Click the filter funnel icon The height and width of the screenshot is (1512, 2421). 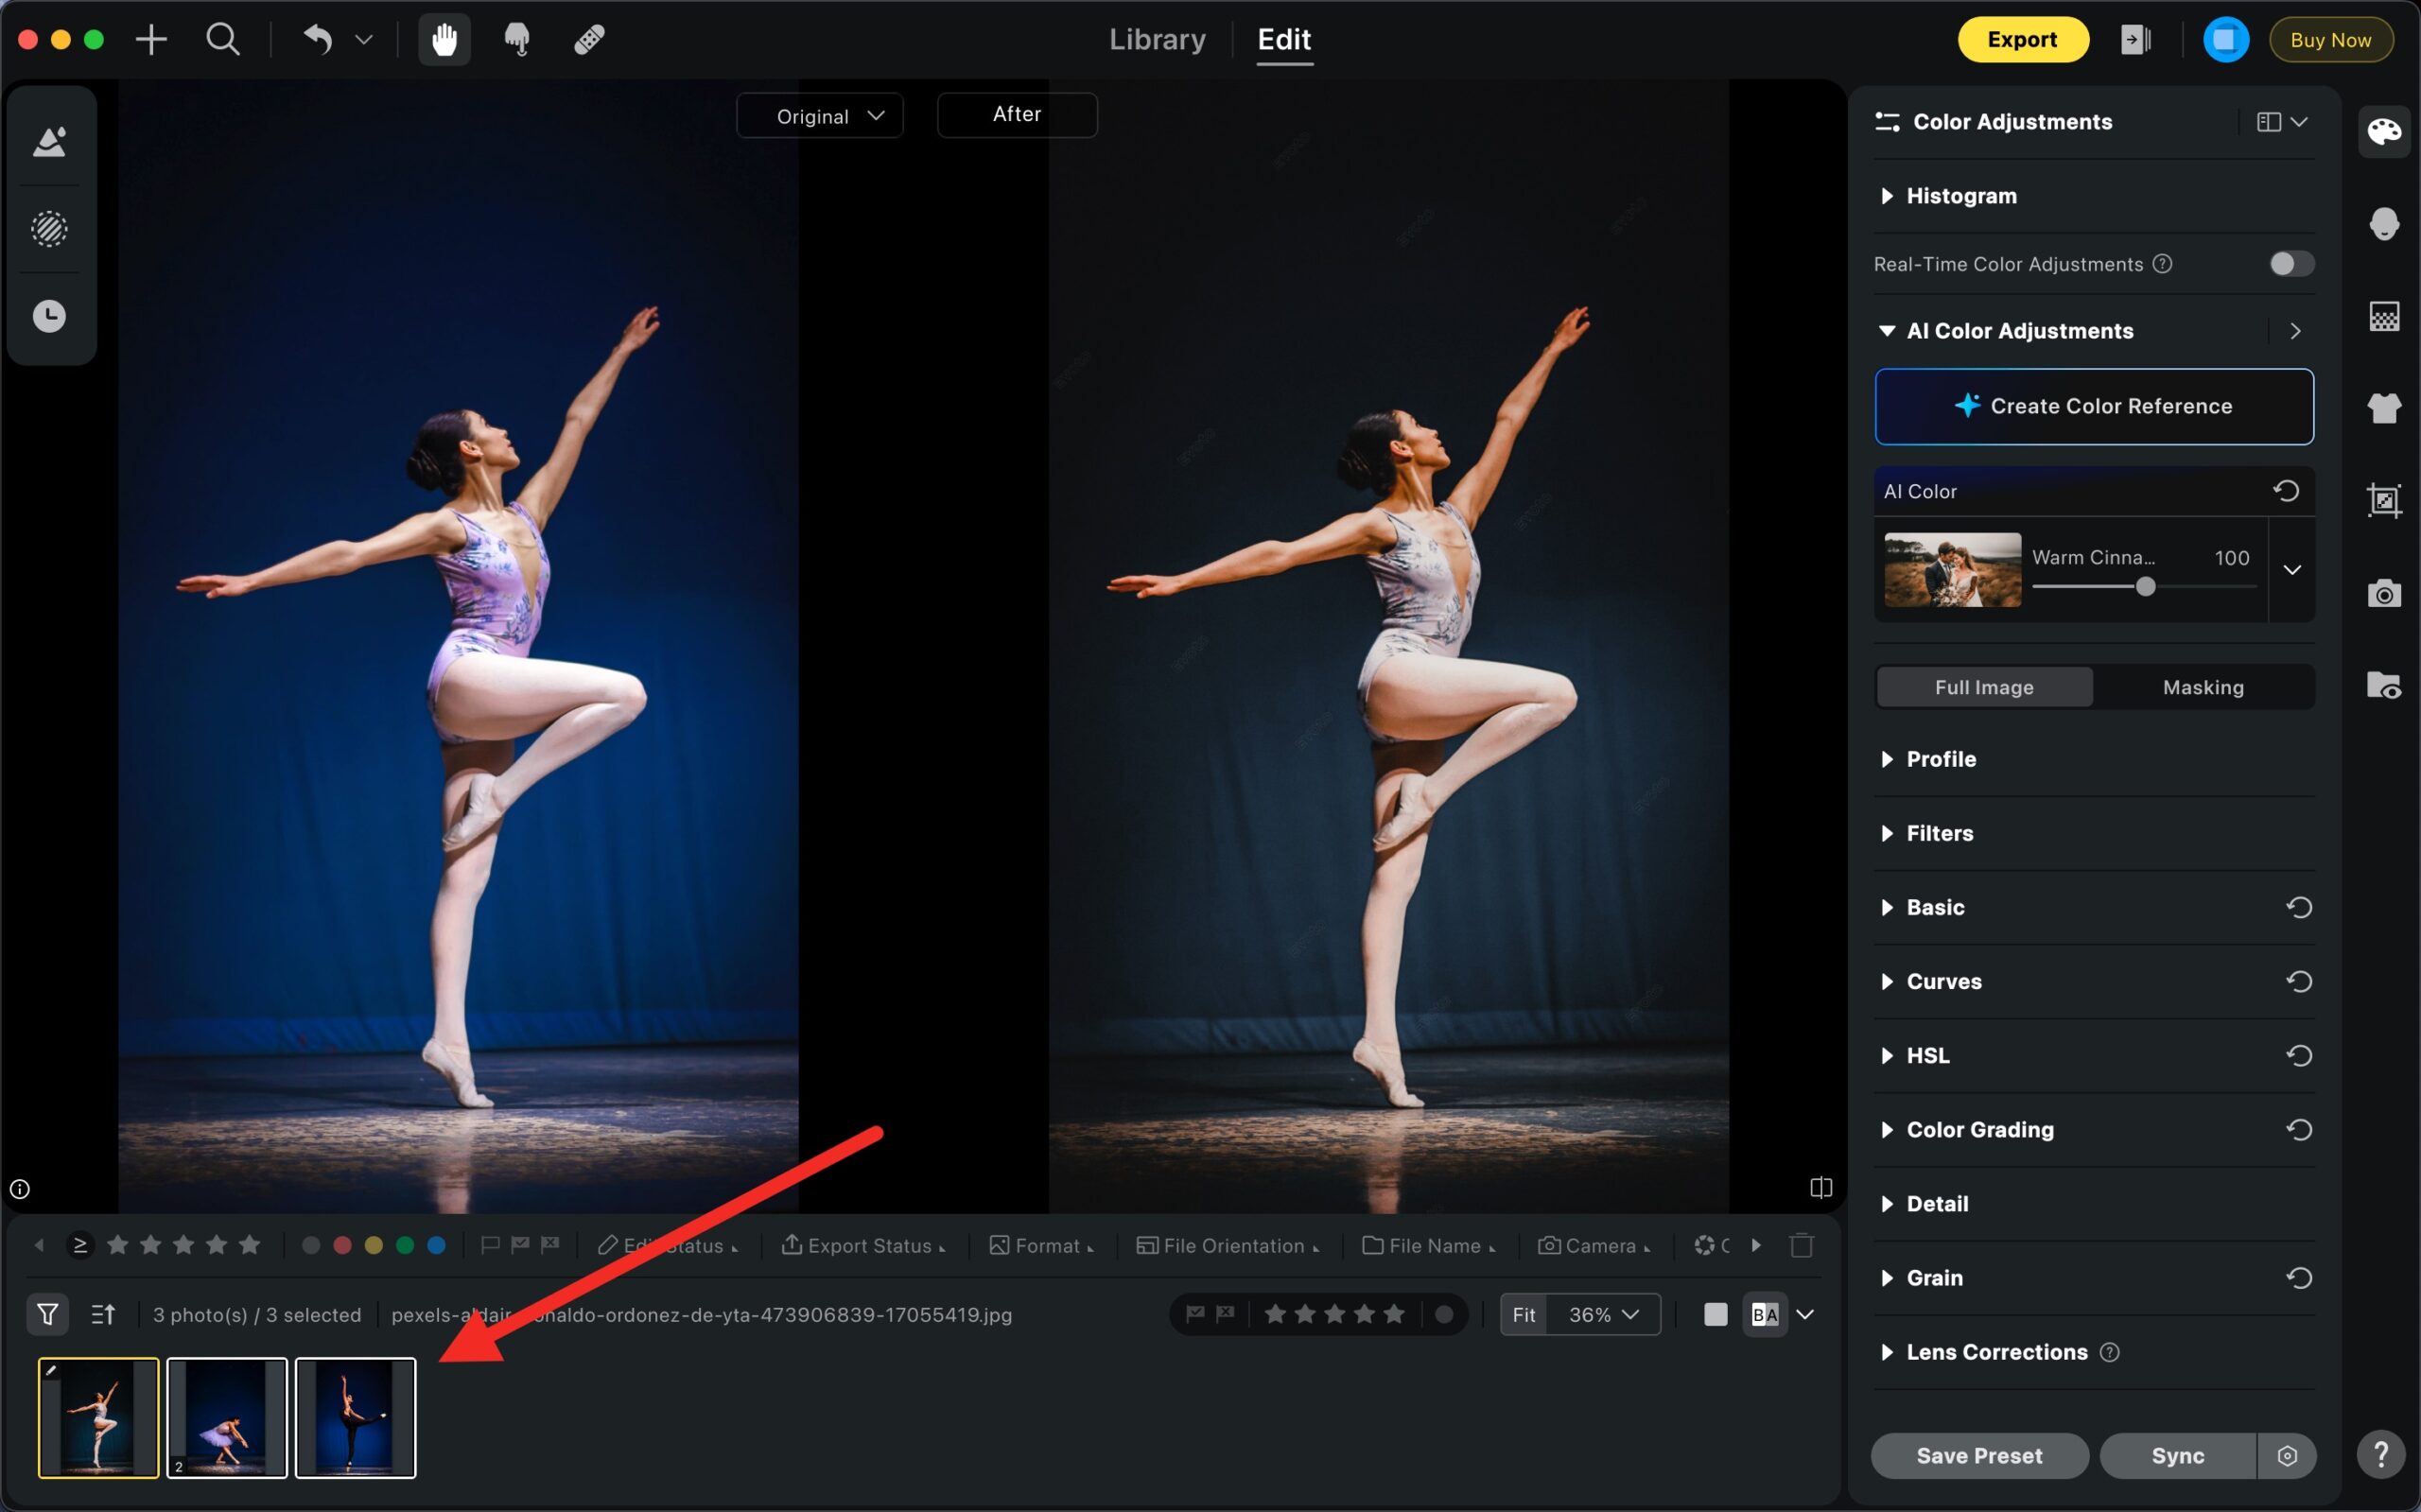point(47,1314)
